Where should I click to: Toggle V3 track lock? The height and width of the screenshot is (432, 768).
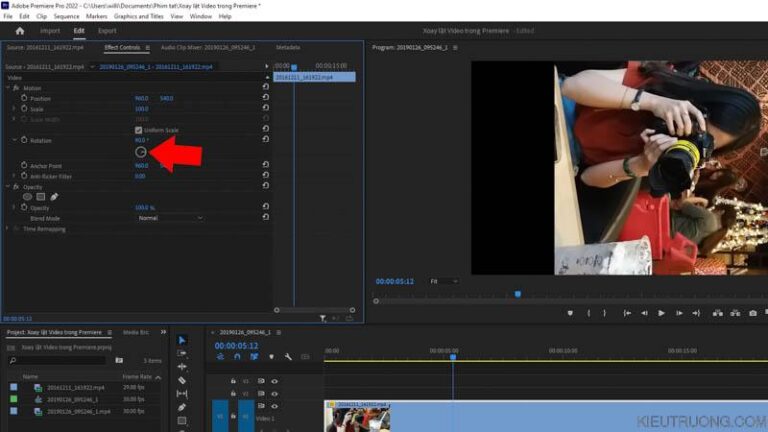233,381
